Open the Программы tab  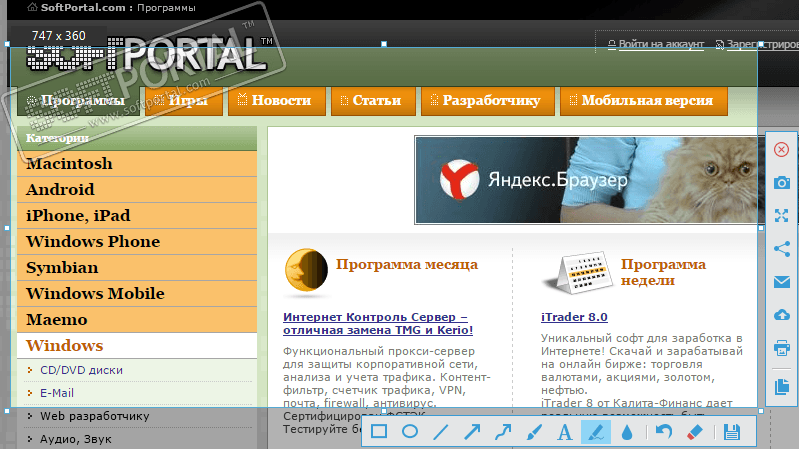pyautogui.click(x=78, y=101)
